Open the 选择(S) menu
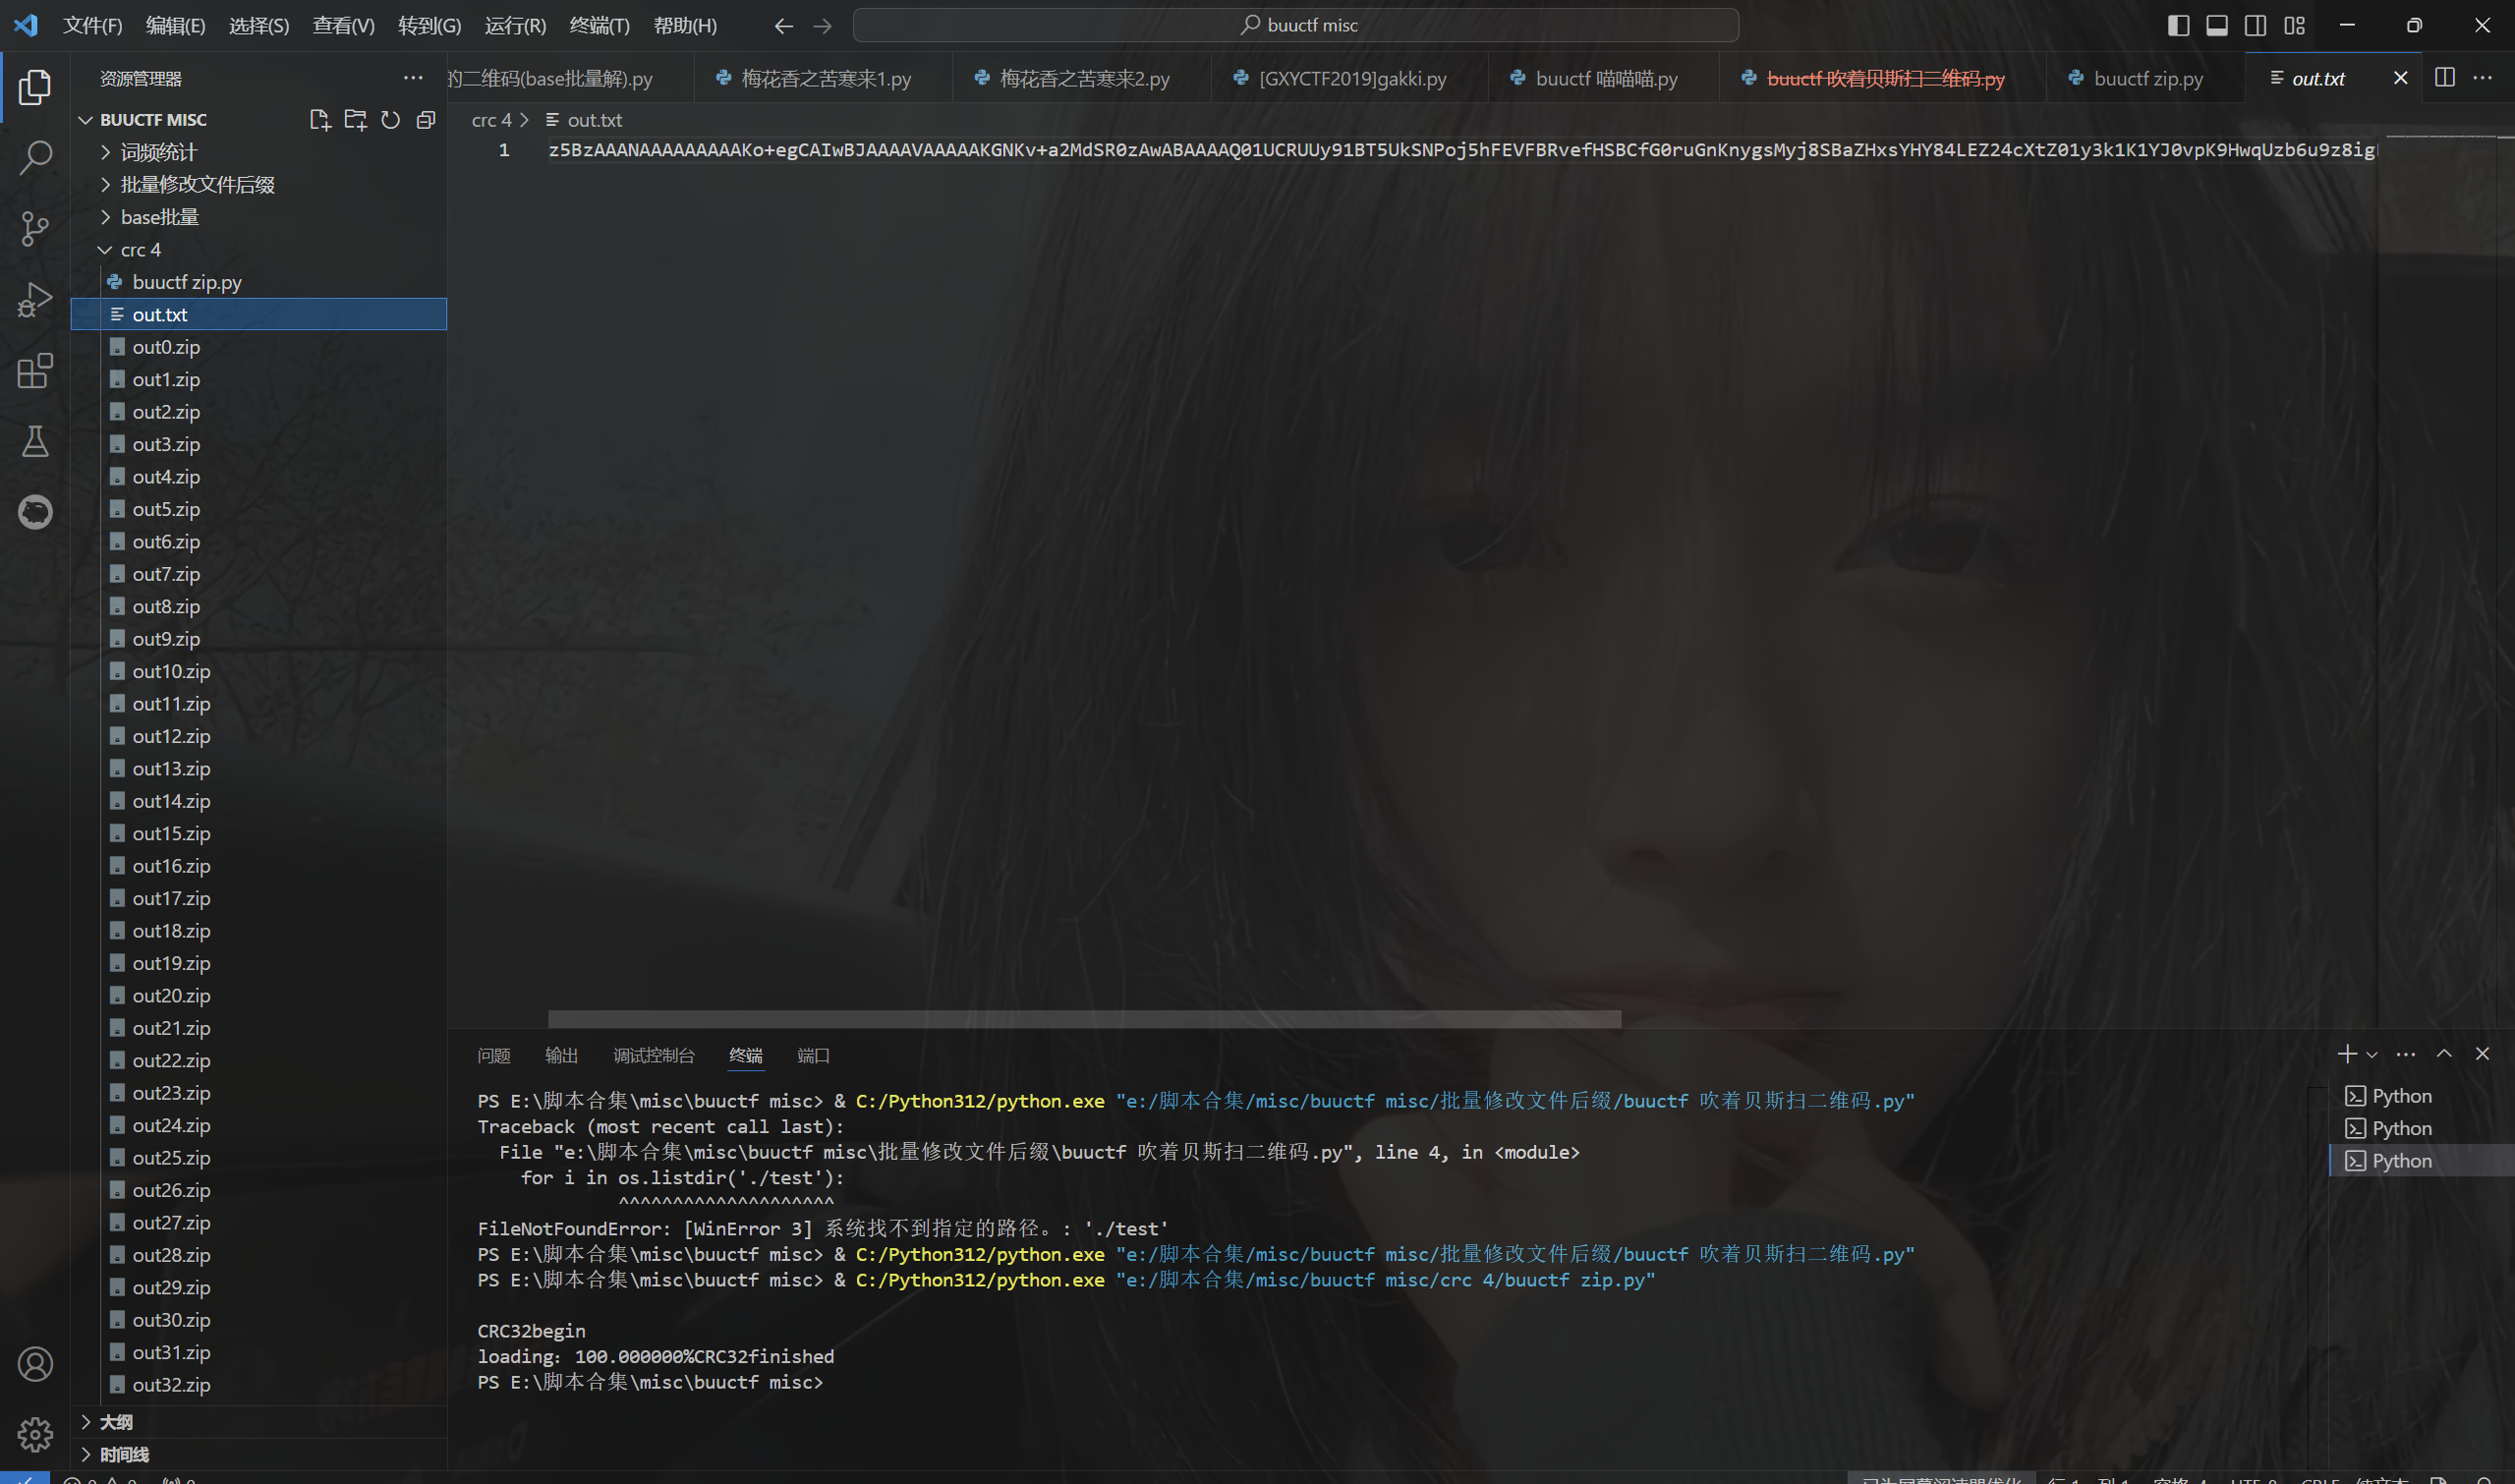This screenshot has width=2515, height=1484. [x=259, y=26]
